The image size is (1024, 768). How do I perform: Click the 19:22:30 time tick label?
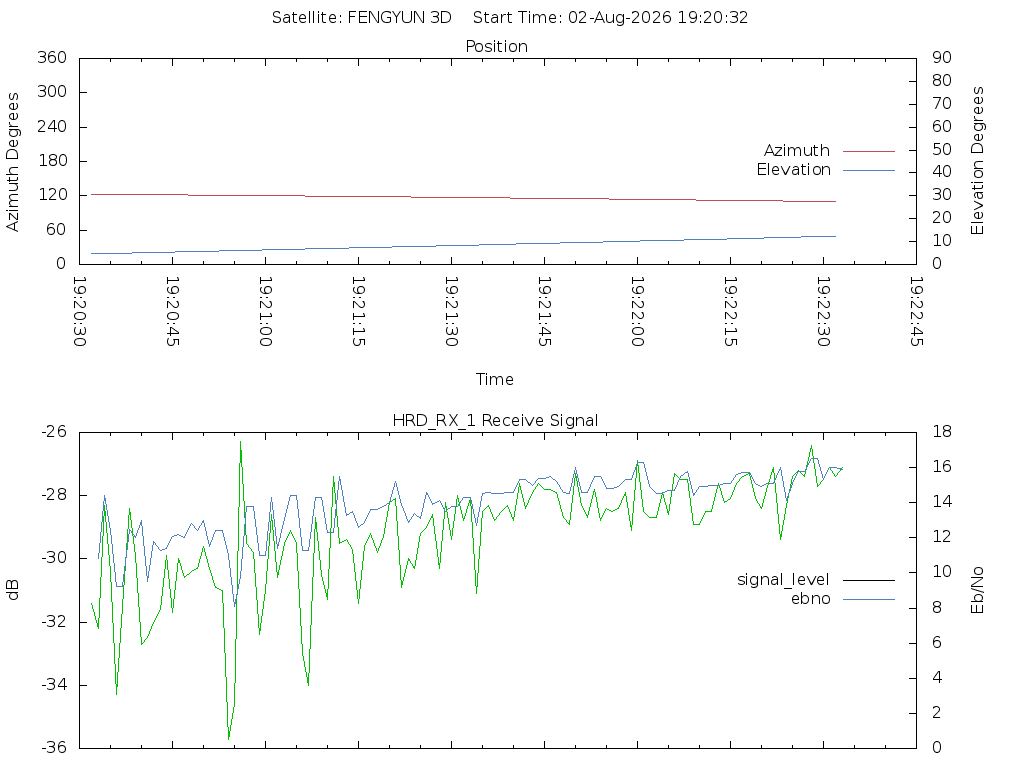tap(824, 312)
